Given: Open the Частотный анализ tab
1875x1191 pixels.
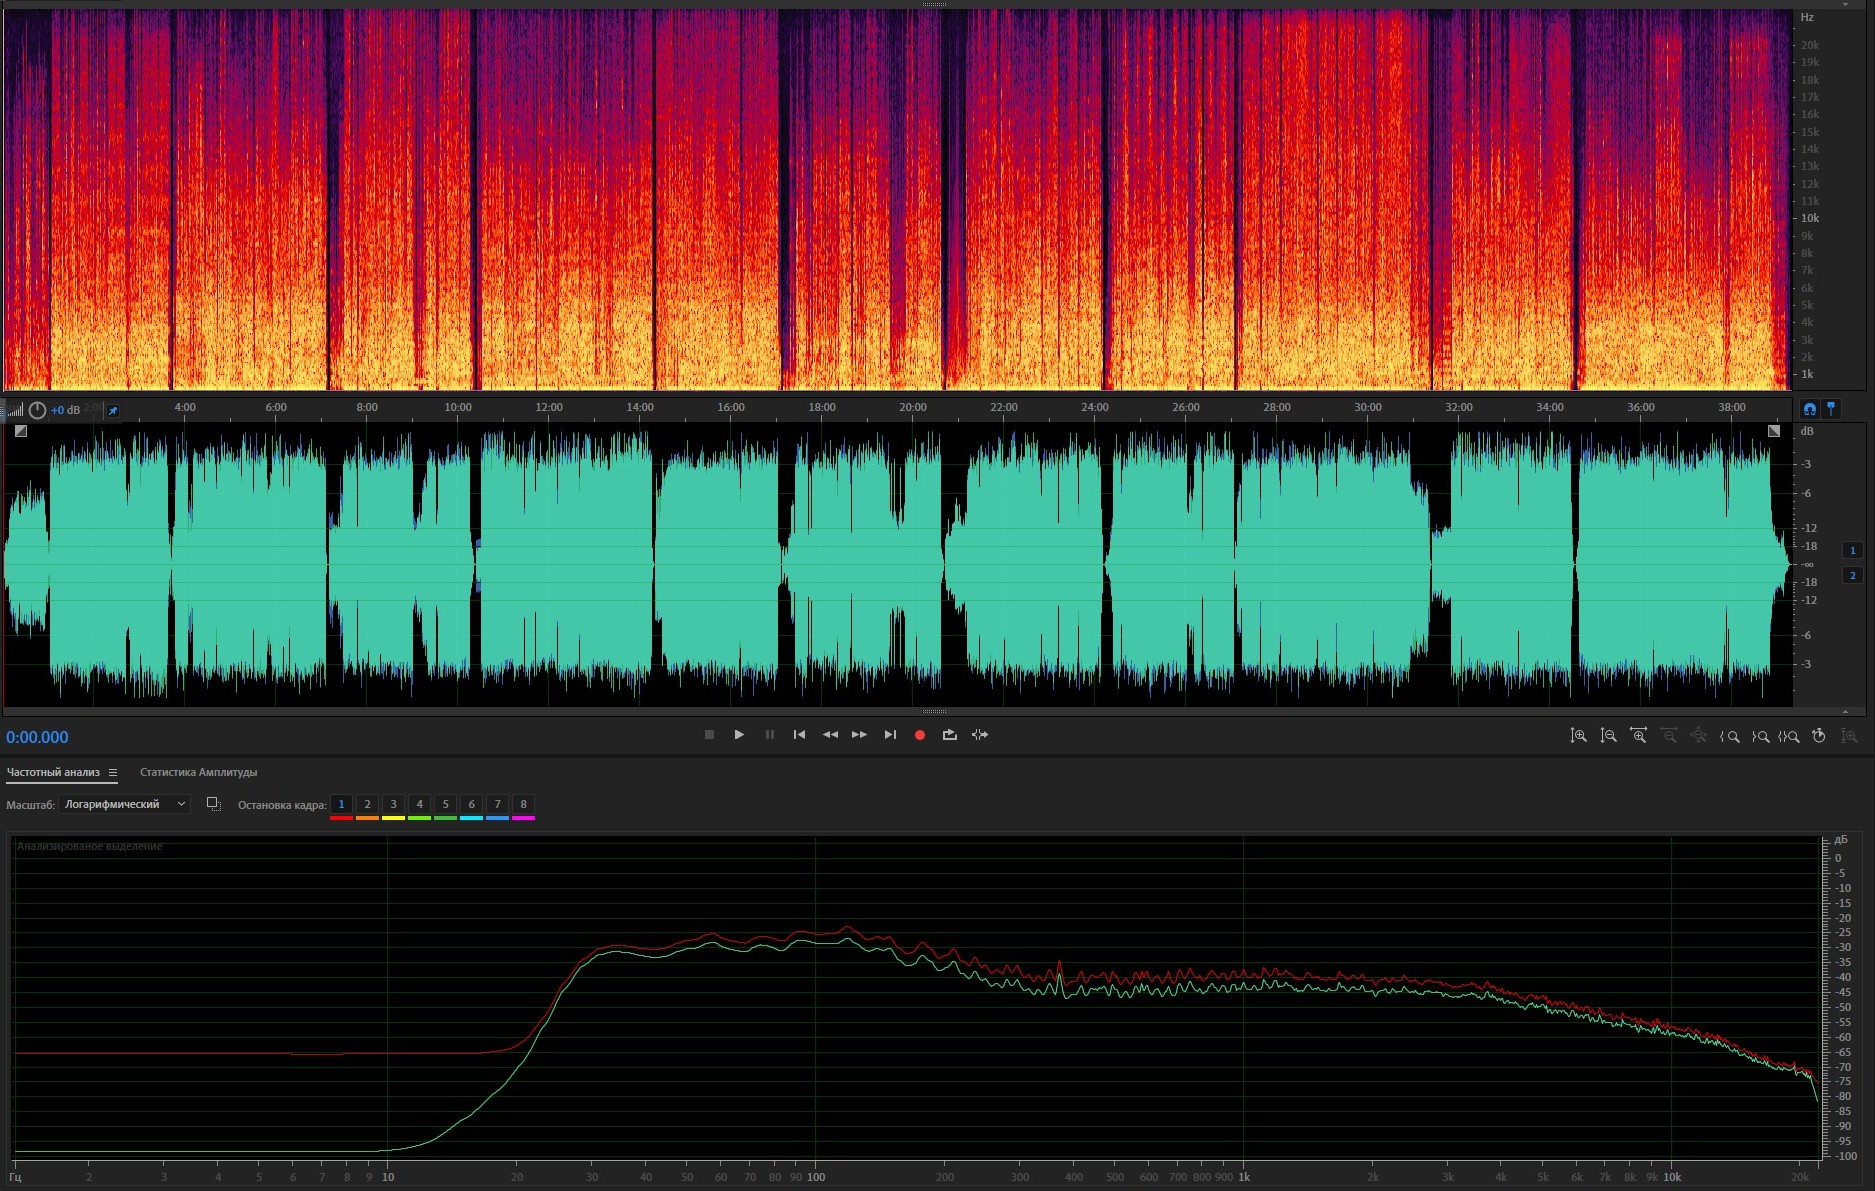Looking at the screenshot, I should (53, 772).
